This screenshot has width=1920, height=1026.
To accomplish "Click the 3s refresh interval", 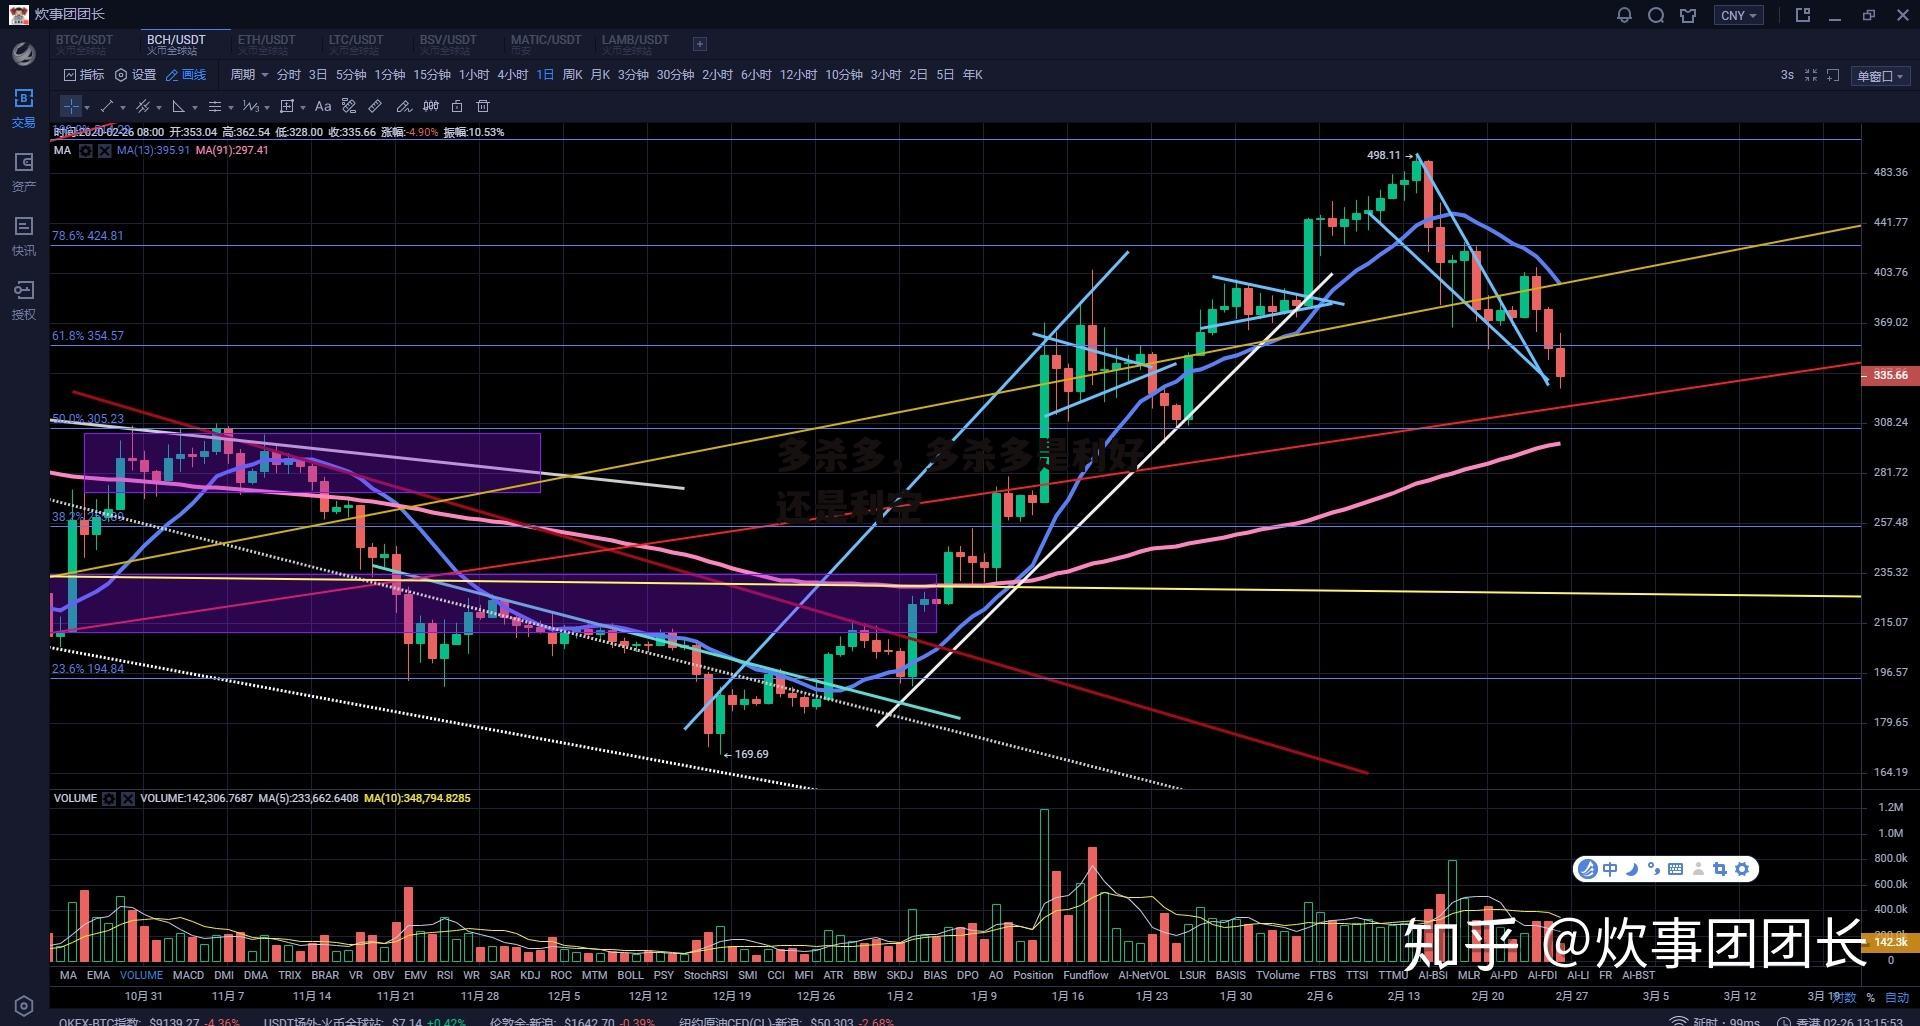I will pos(1787,75).
